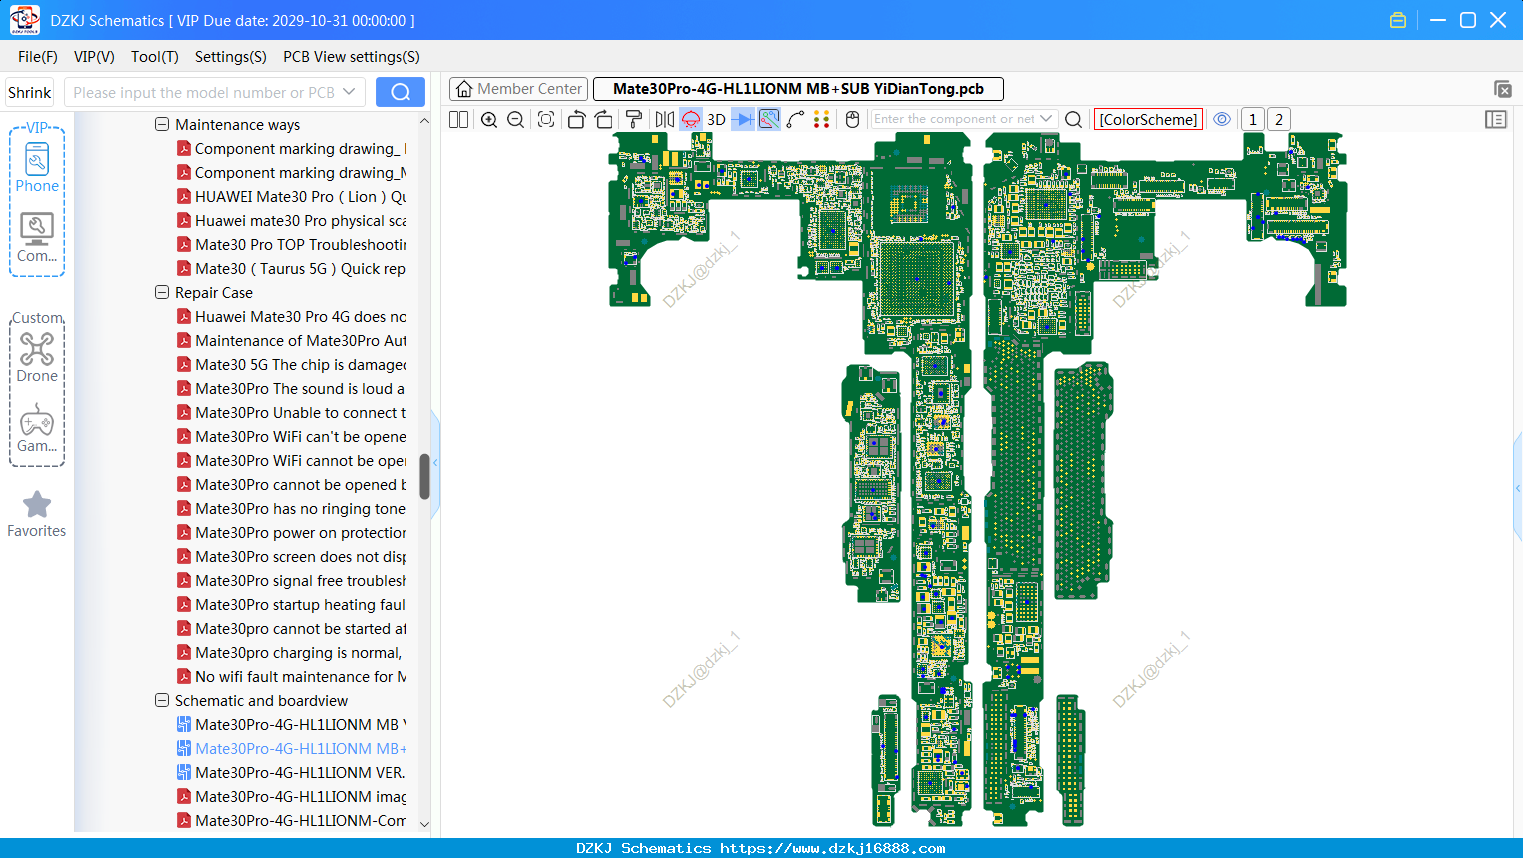
Task: Open Mate30 Pro TOP Troubleshooting document
Action: pyautogui.click(x=292, y=245)
